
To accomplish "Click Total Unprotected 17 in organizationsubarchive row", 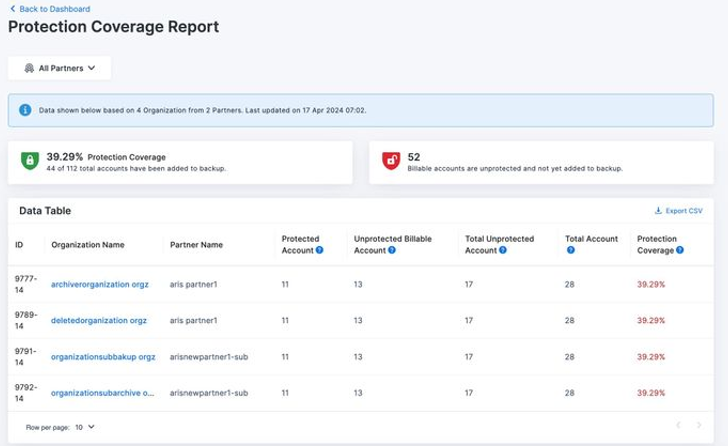I will [x=469, y=393].
